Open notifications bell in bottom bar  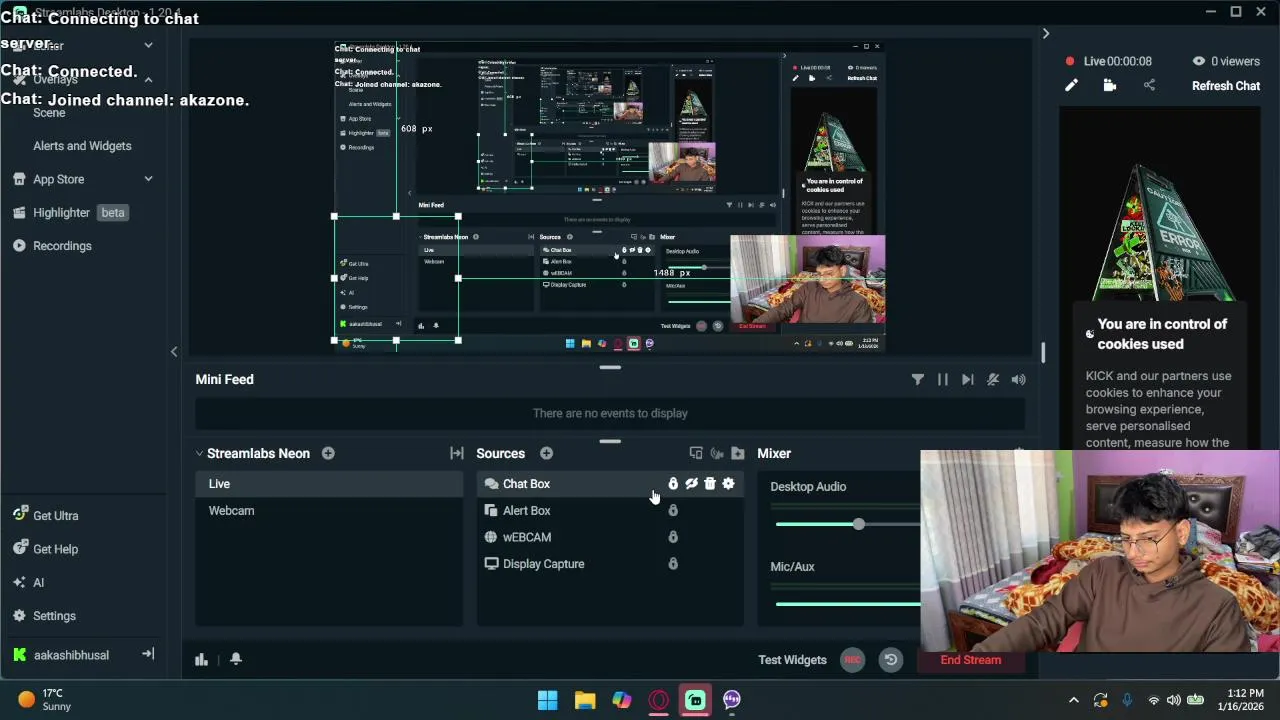(236, 659)
